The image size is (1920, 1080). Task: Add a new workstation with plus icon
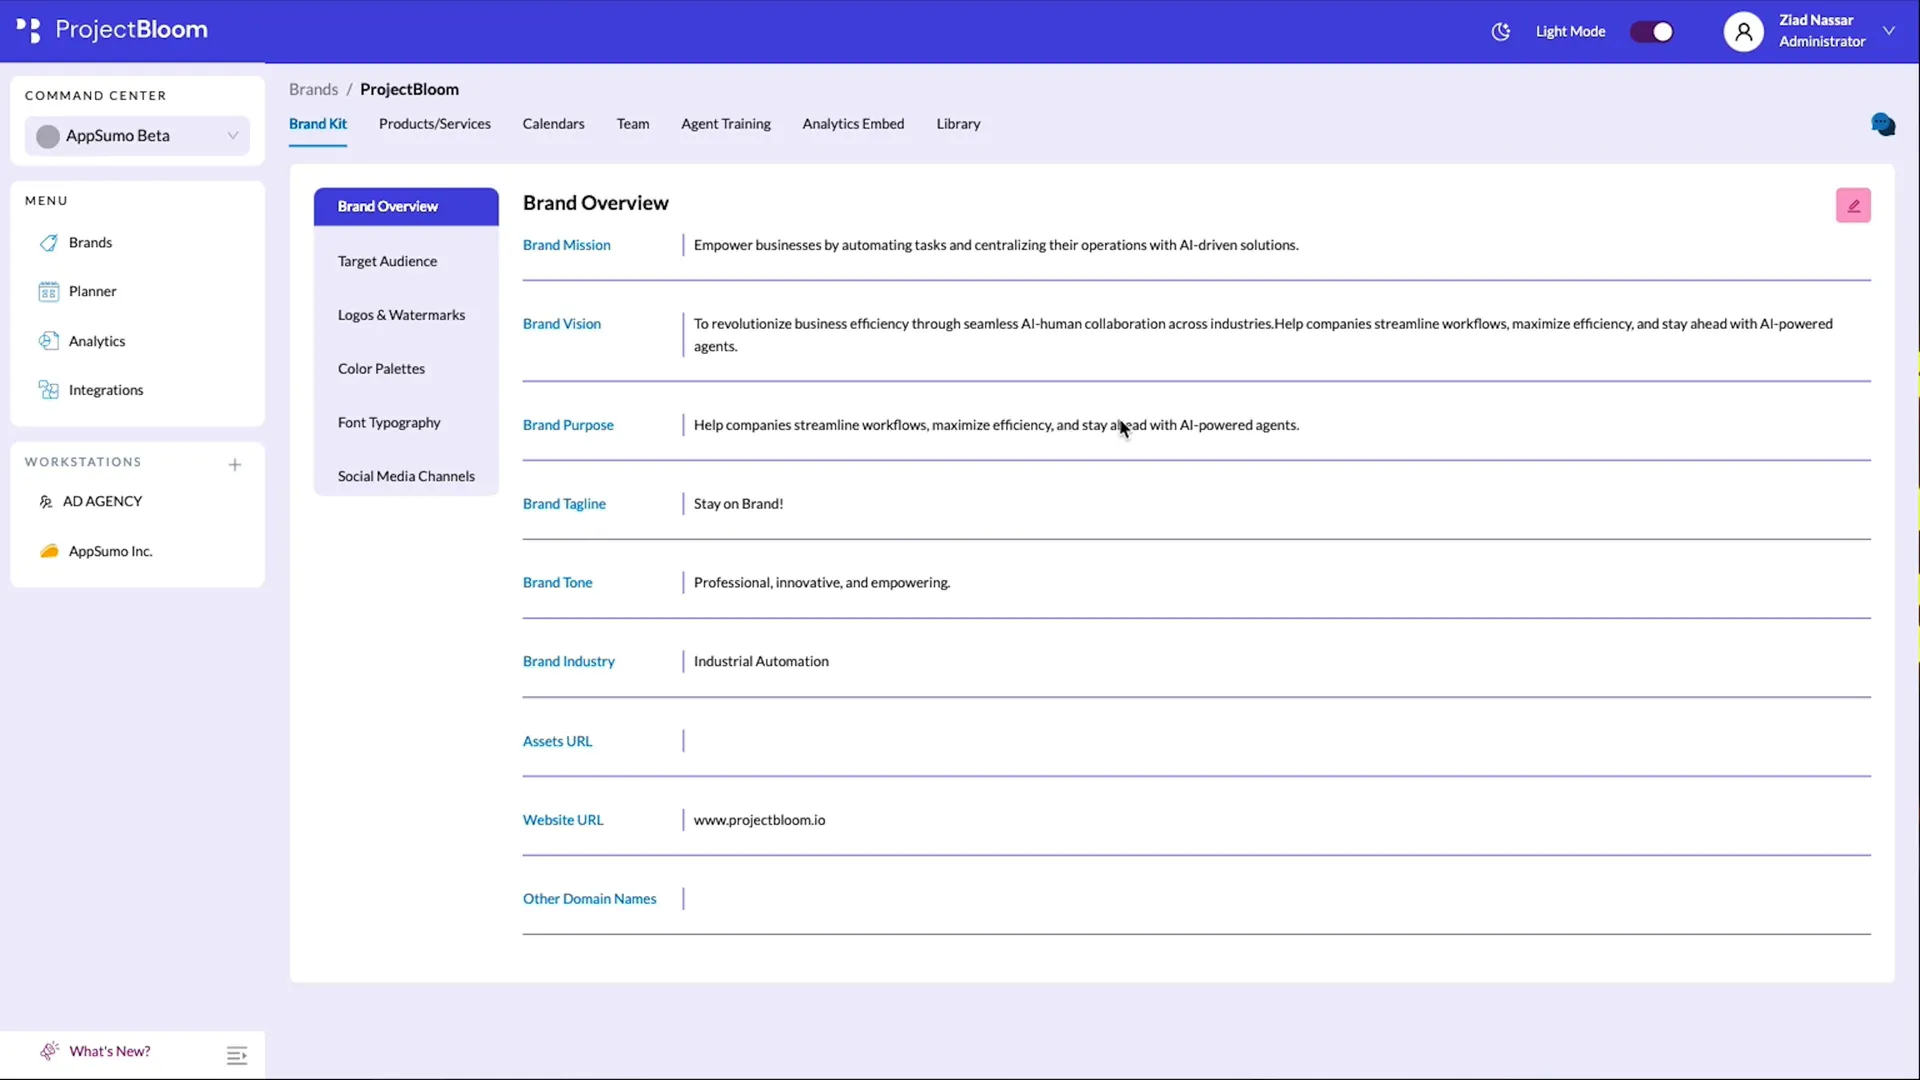tap(235, 464)
